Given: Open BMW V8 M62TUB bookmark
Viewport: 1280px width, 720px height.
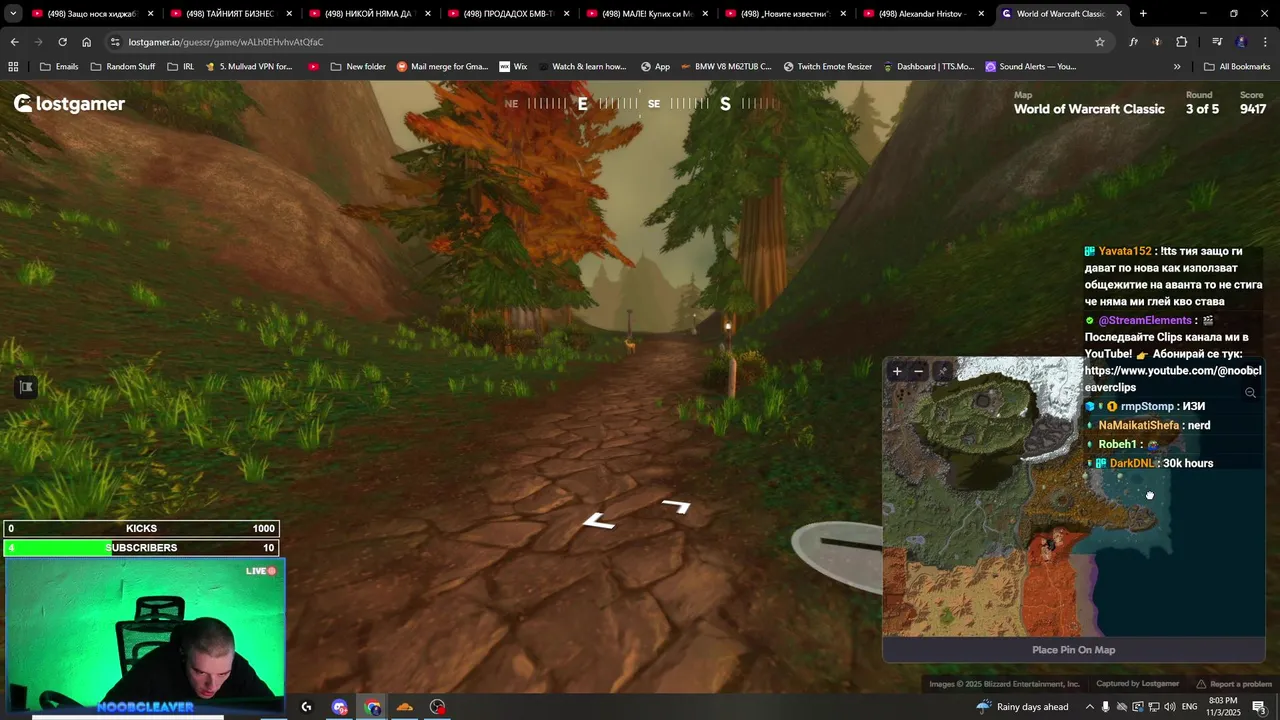Looking at the screenshot, I should 726,66.
